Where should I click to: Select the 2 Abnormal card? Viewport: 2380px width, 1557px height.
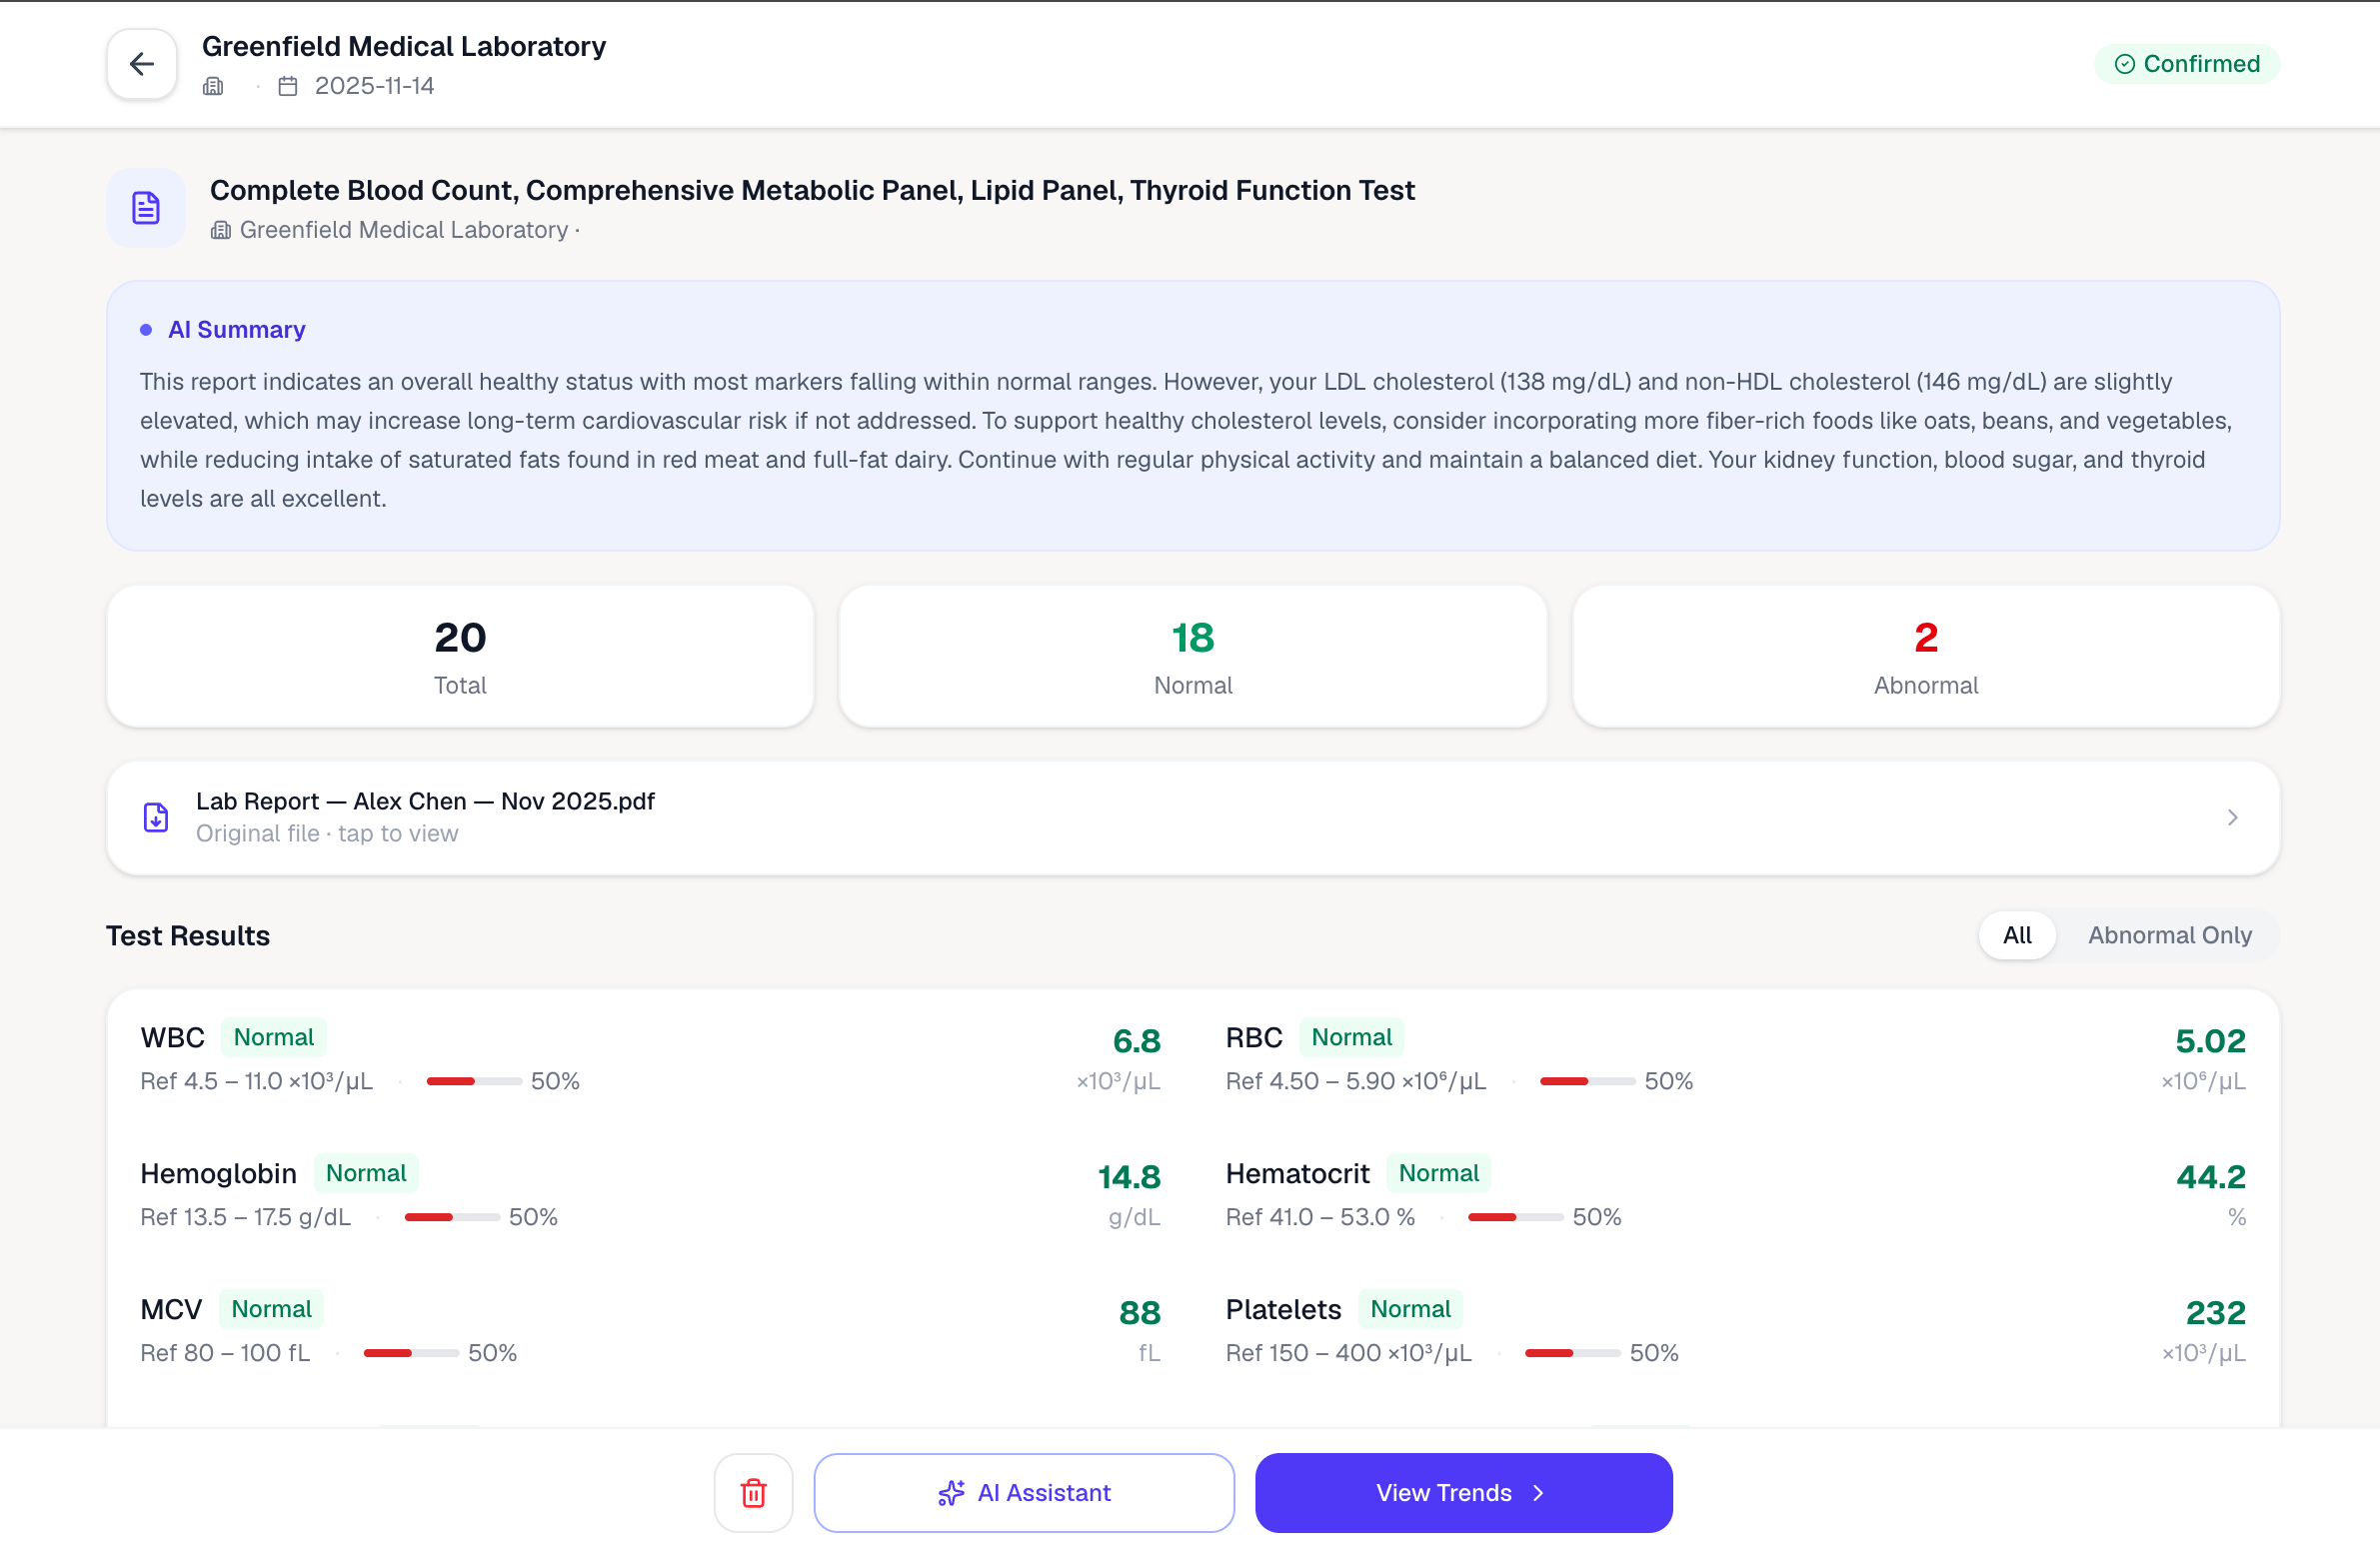coord(1925,656)
